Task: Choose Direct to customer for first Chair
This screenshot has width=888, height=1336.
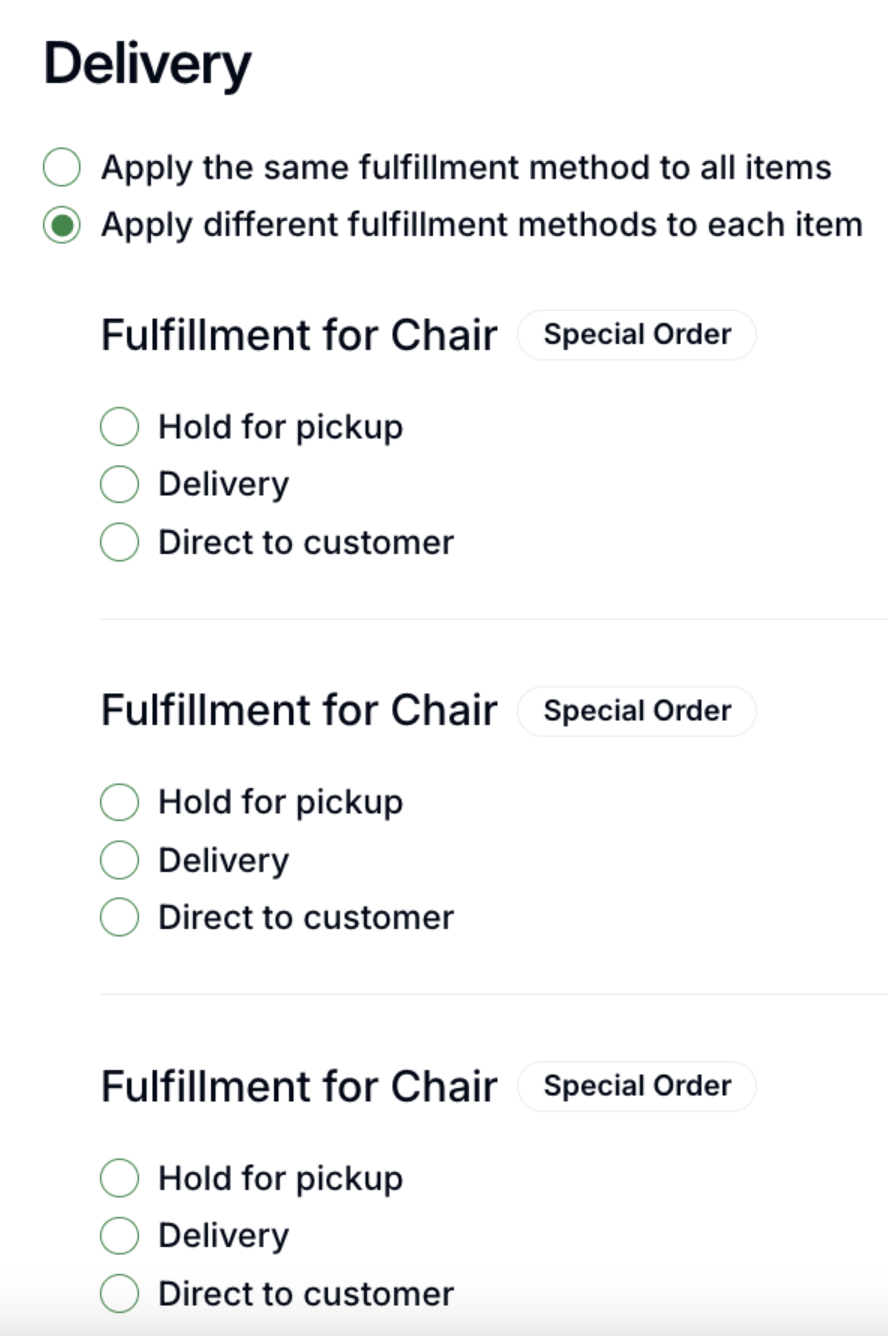Action: point(119,543)
